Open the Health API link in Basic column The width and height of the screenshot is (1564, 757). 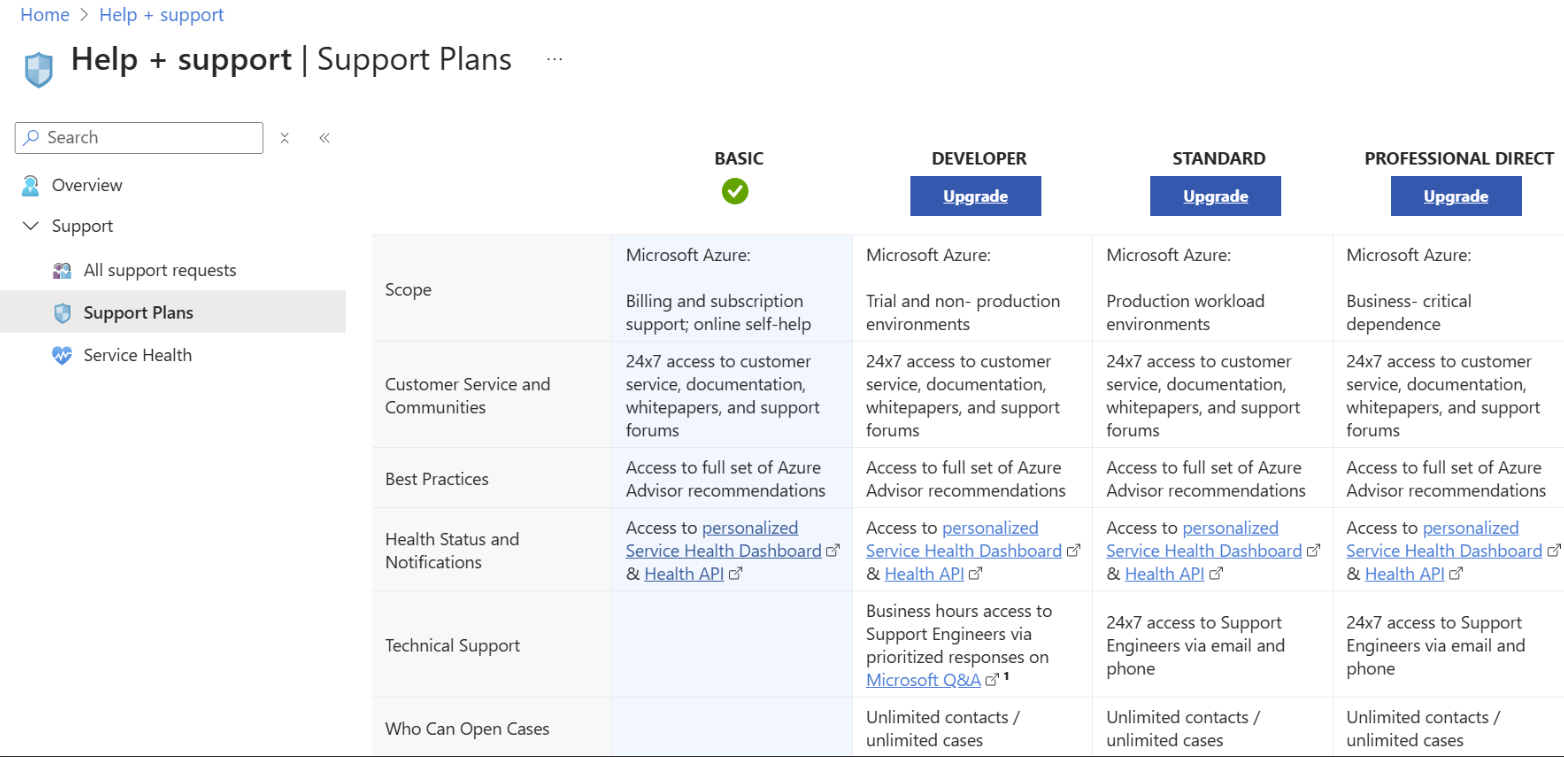[x=684, y=573]
